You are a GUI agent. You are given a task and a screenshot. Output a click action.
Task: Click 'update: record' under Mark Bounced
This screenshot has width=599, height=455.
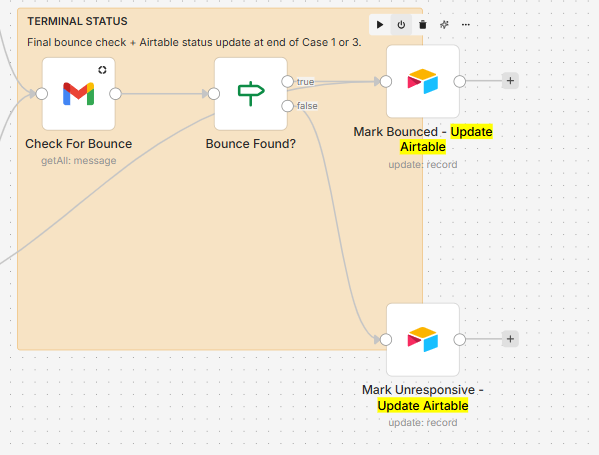(423, 165)
